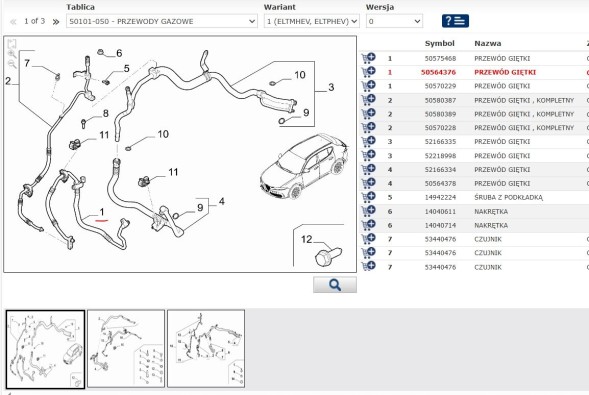Screen dimensions: 589x395
Task: Click ŚRUBA Z PODKŁADKĄ part name
Action: tap(508, 198)
